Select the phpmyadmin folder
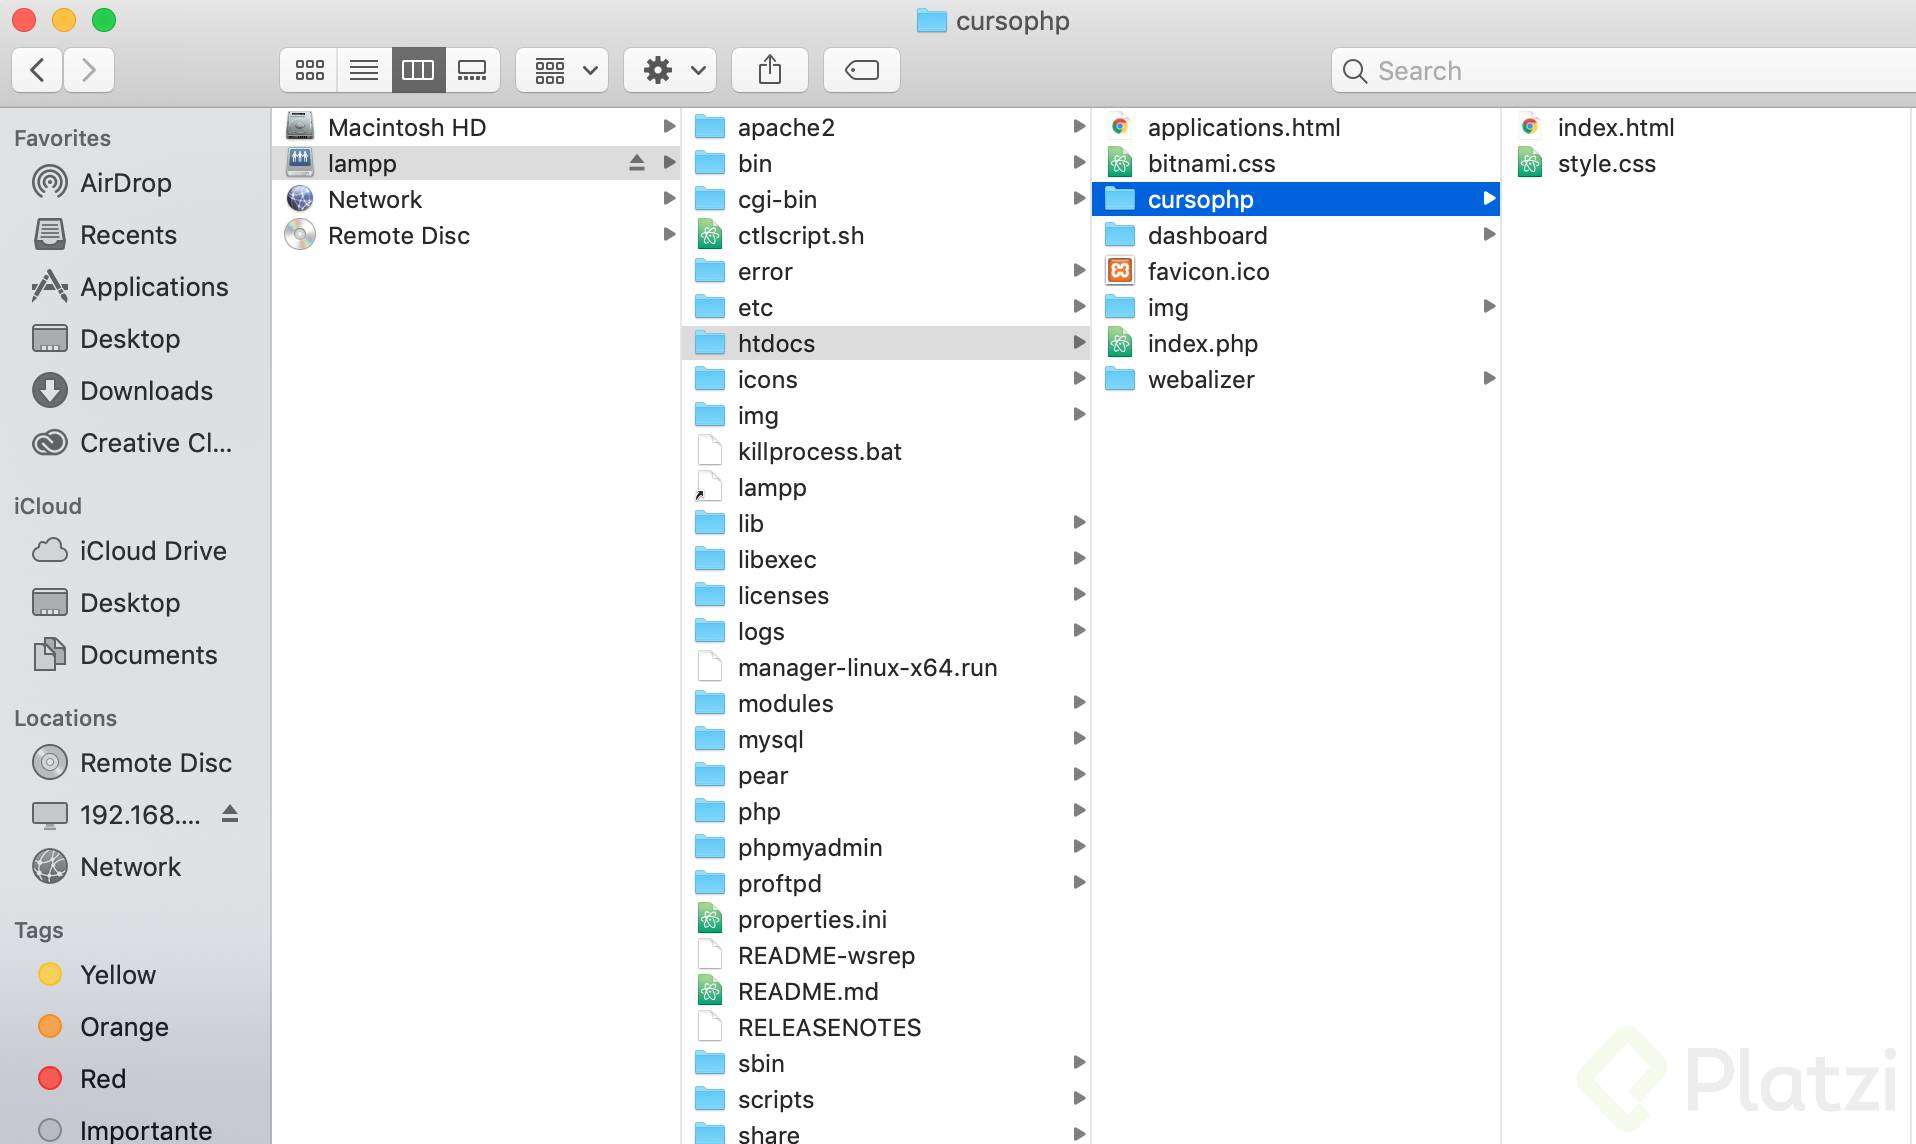 (886, 847)
